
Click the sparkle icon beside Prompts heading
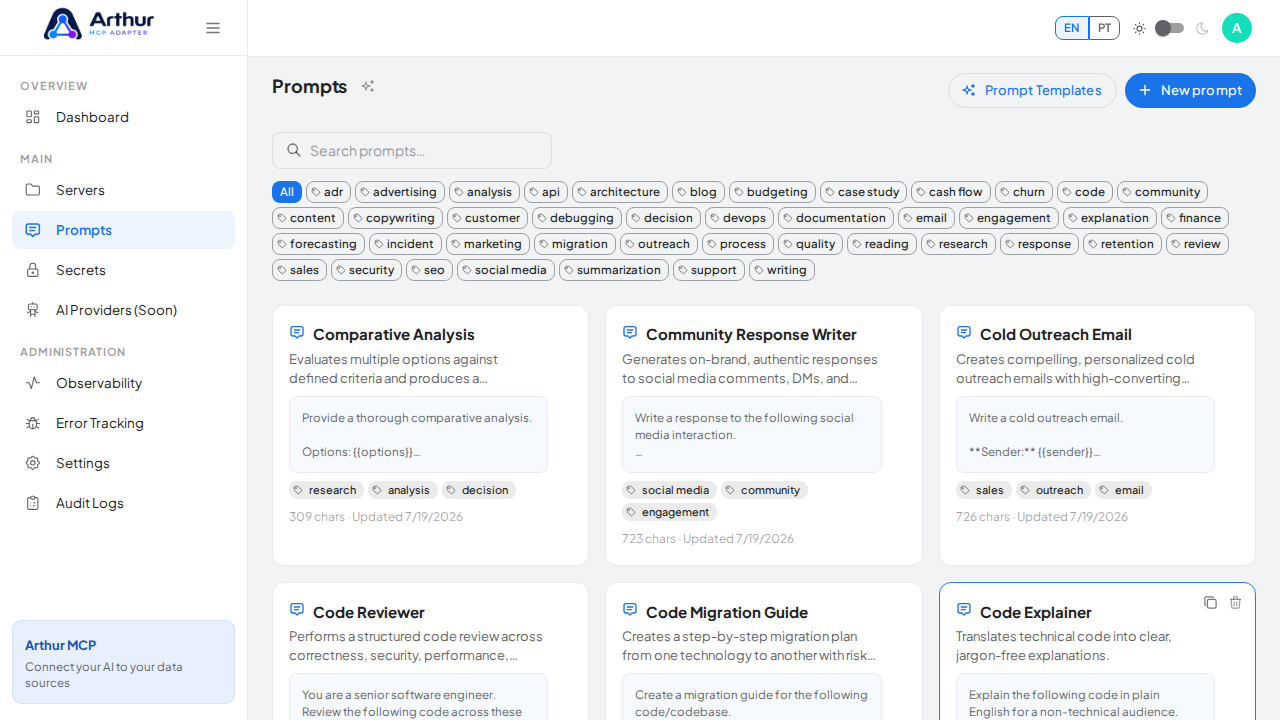(368, 87)
